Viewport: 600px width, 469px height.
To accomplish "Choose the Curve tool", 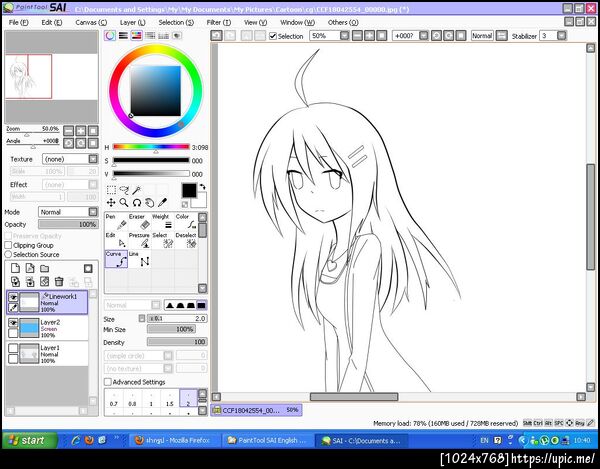I will pyautogui.click(x=116, y=259).
